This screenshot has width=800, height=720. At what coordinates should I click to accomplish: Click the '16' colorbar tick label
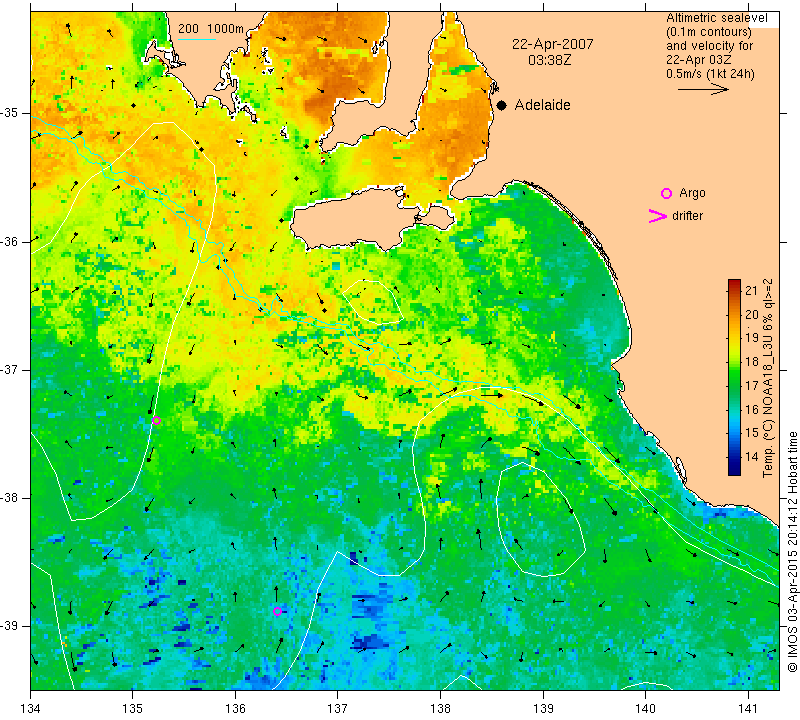click(x=752, y=409)
